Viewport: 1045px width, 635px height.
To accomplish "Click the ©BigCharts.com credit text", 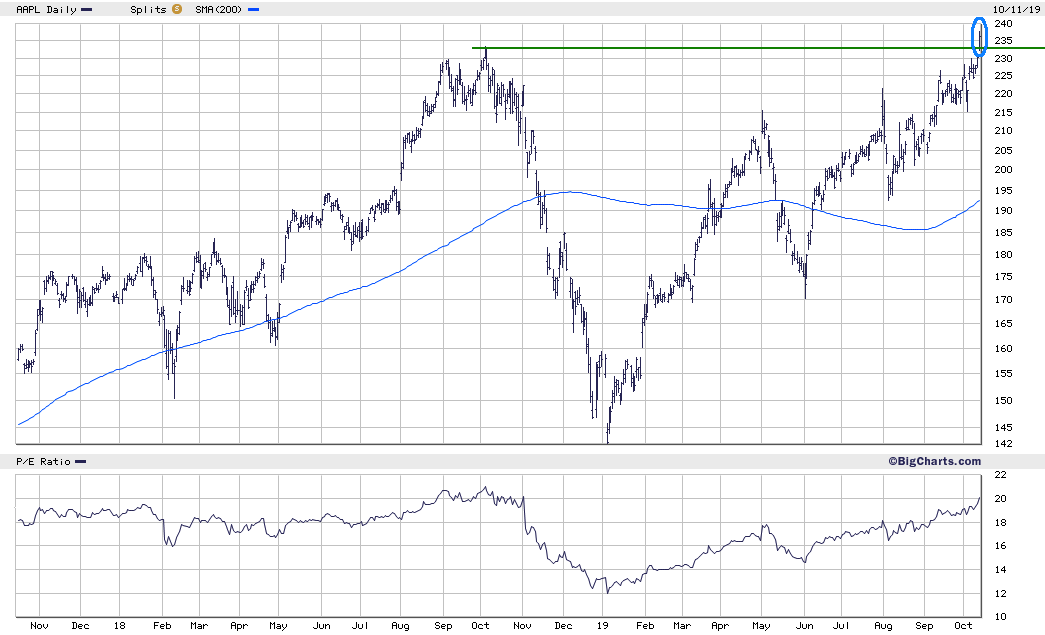I will coord(934,461).
